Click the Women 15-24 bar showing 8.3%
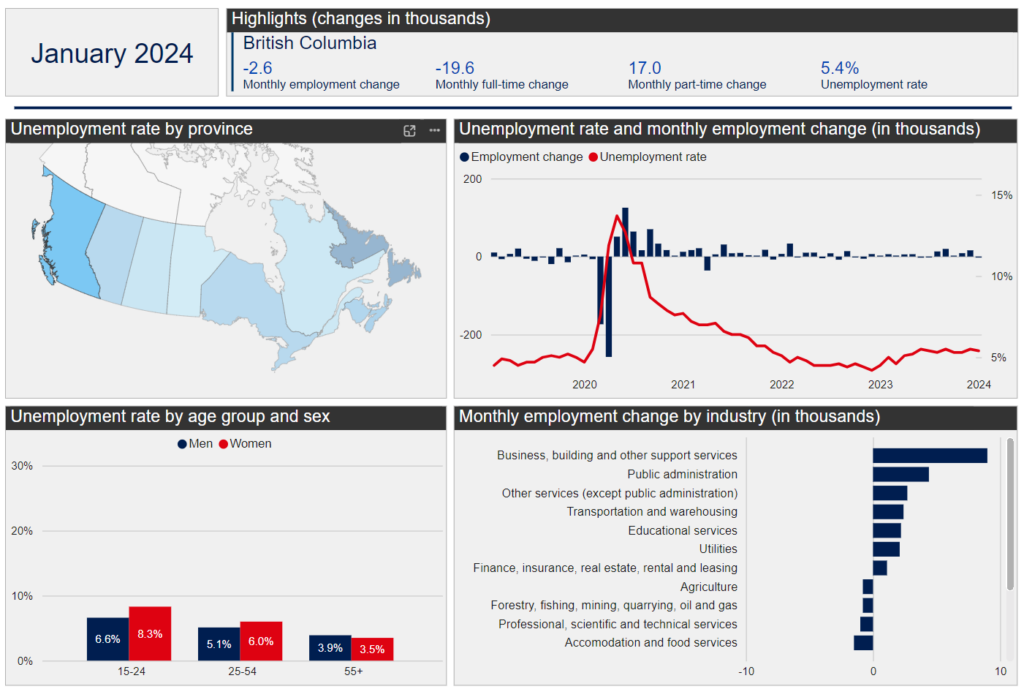This screenshot has width=1024, height=689. coord(150,633)
